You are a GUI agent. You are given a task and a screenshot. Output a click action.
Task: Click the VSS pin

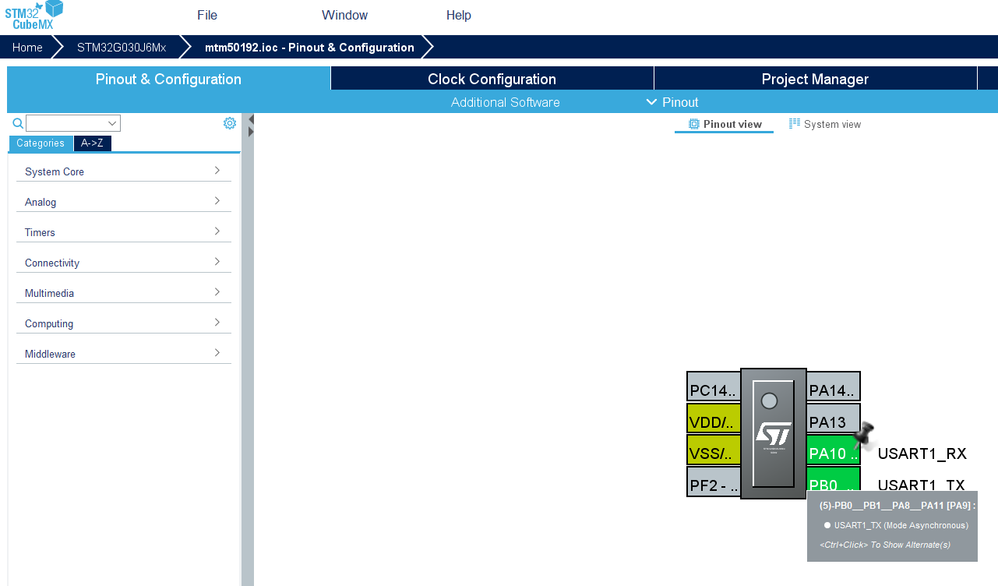click(x=713, y=450)
